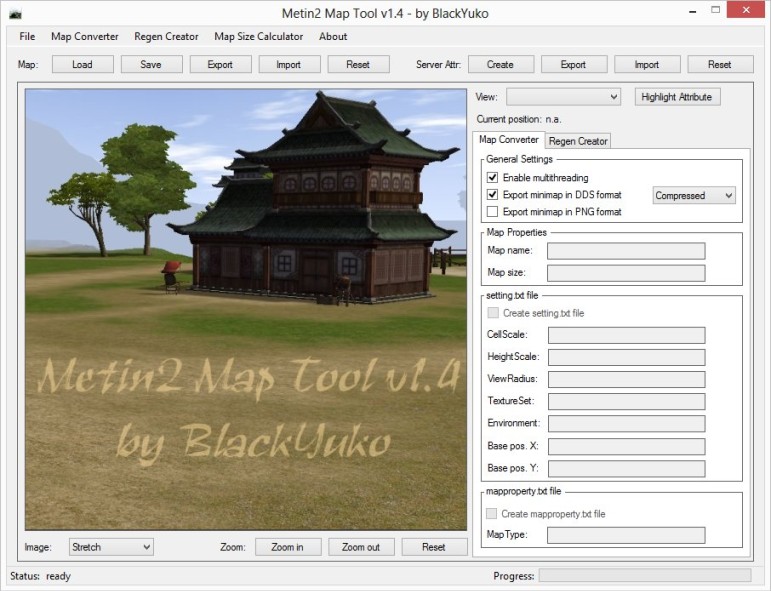The width and height of the screenshot is (771, 591).
Task: Click the HeightScale field
Action: click(626, 357)
